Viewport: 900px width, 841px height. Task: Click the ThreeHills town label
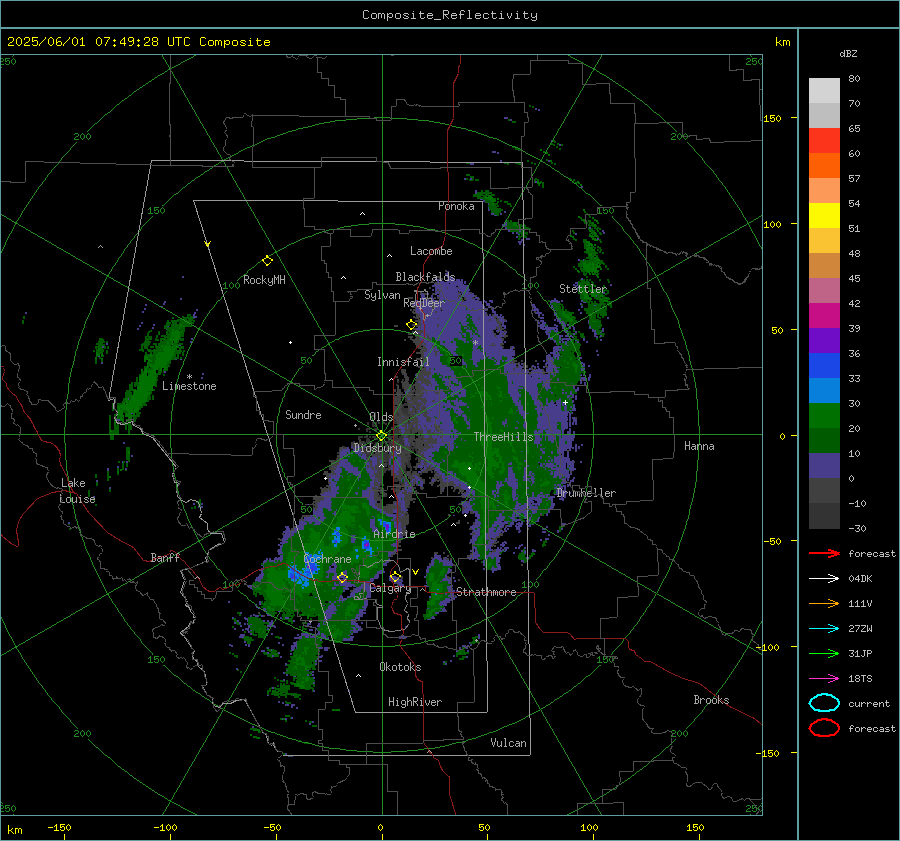(503, 437)
